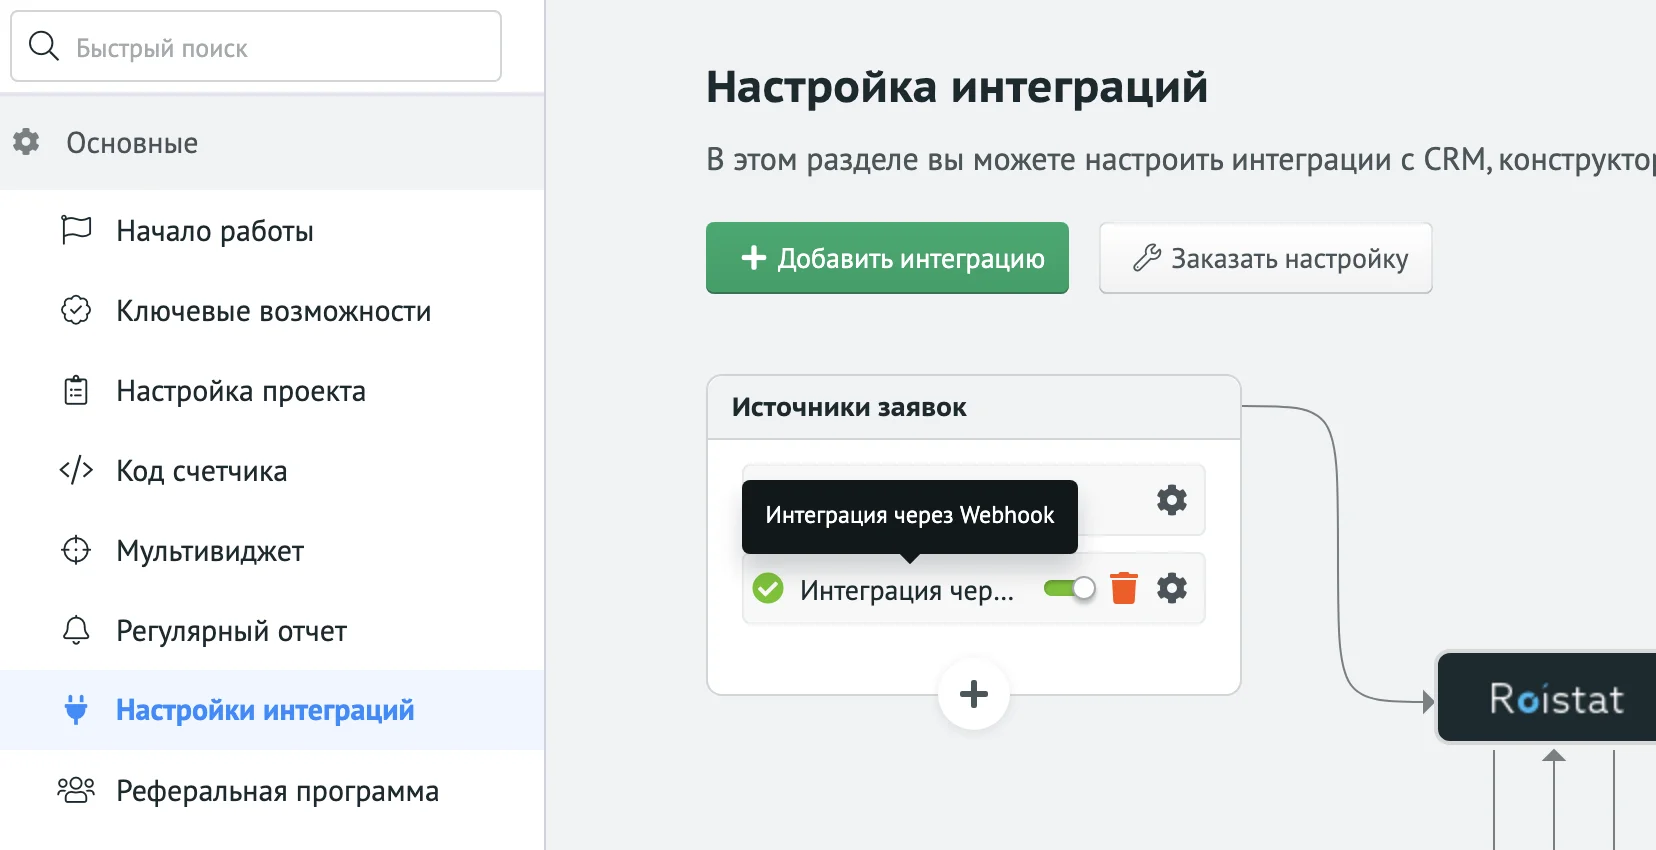The height and width of the screenshot is (850, 1656).
Task: Add a source with round plus button
Action: click(974, 694)
